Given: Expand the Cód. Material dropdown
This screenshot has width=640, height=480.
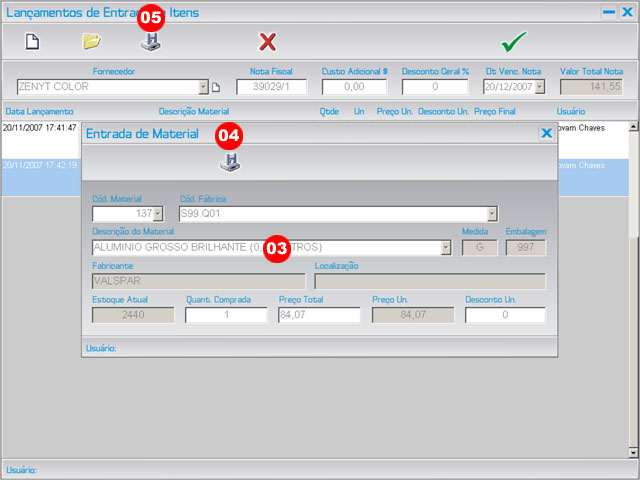Looking at the screenshot, I should pyautogui.click(x=157, y=213).
